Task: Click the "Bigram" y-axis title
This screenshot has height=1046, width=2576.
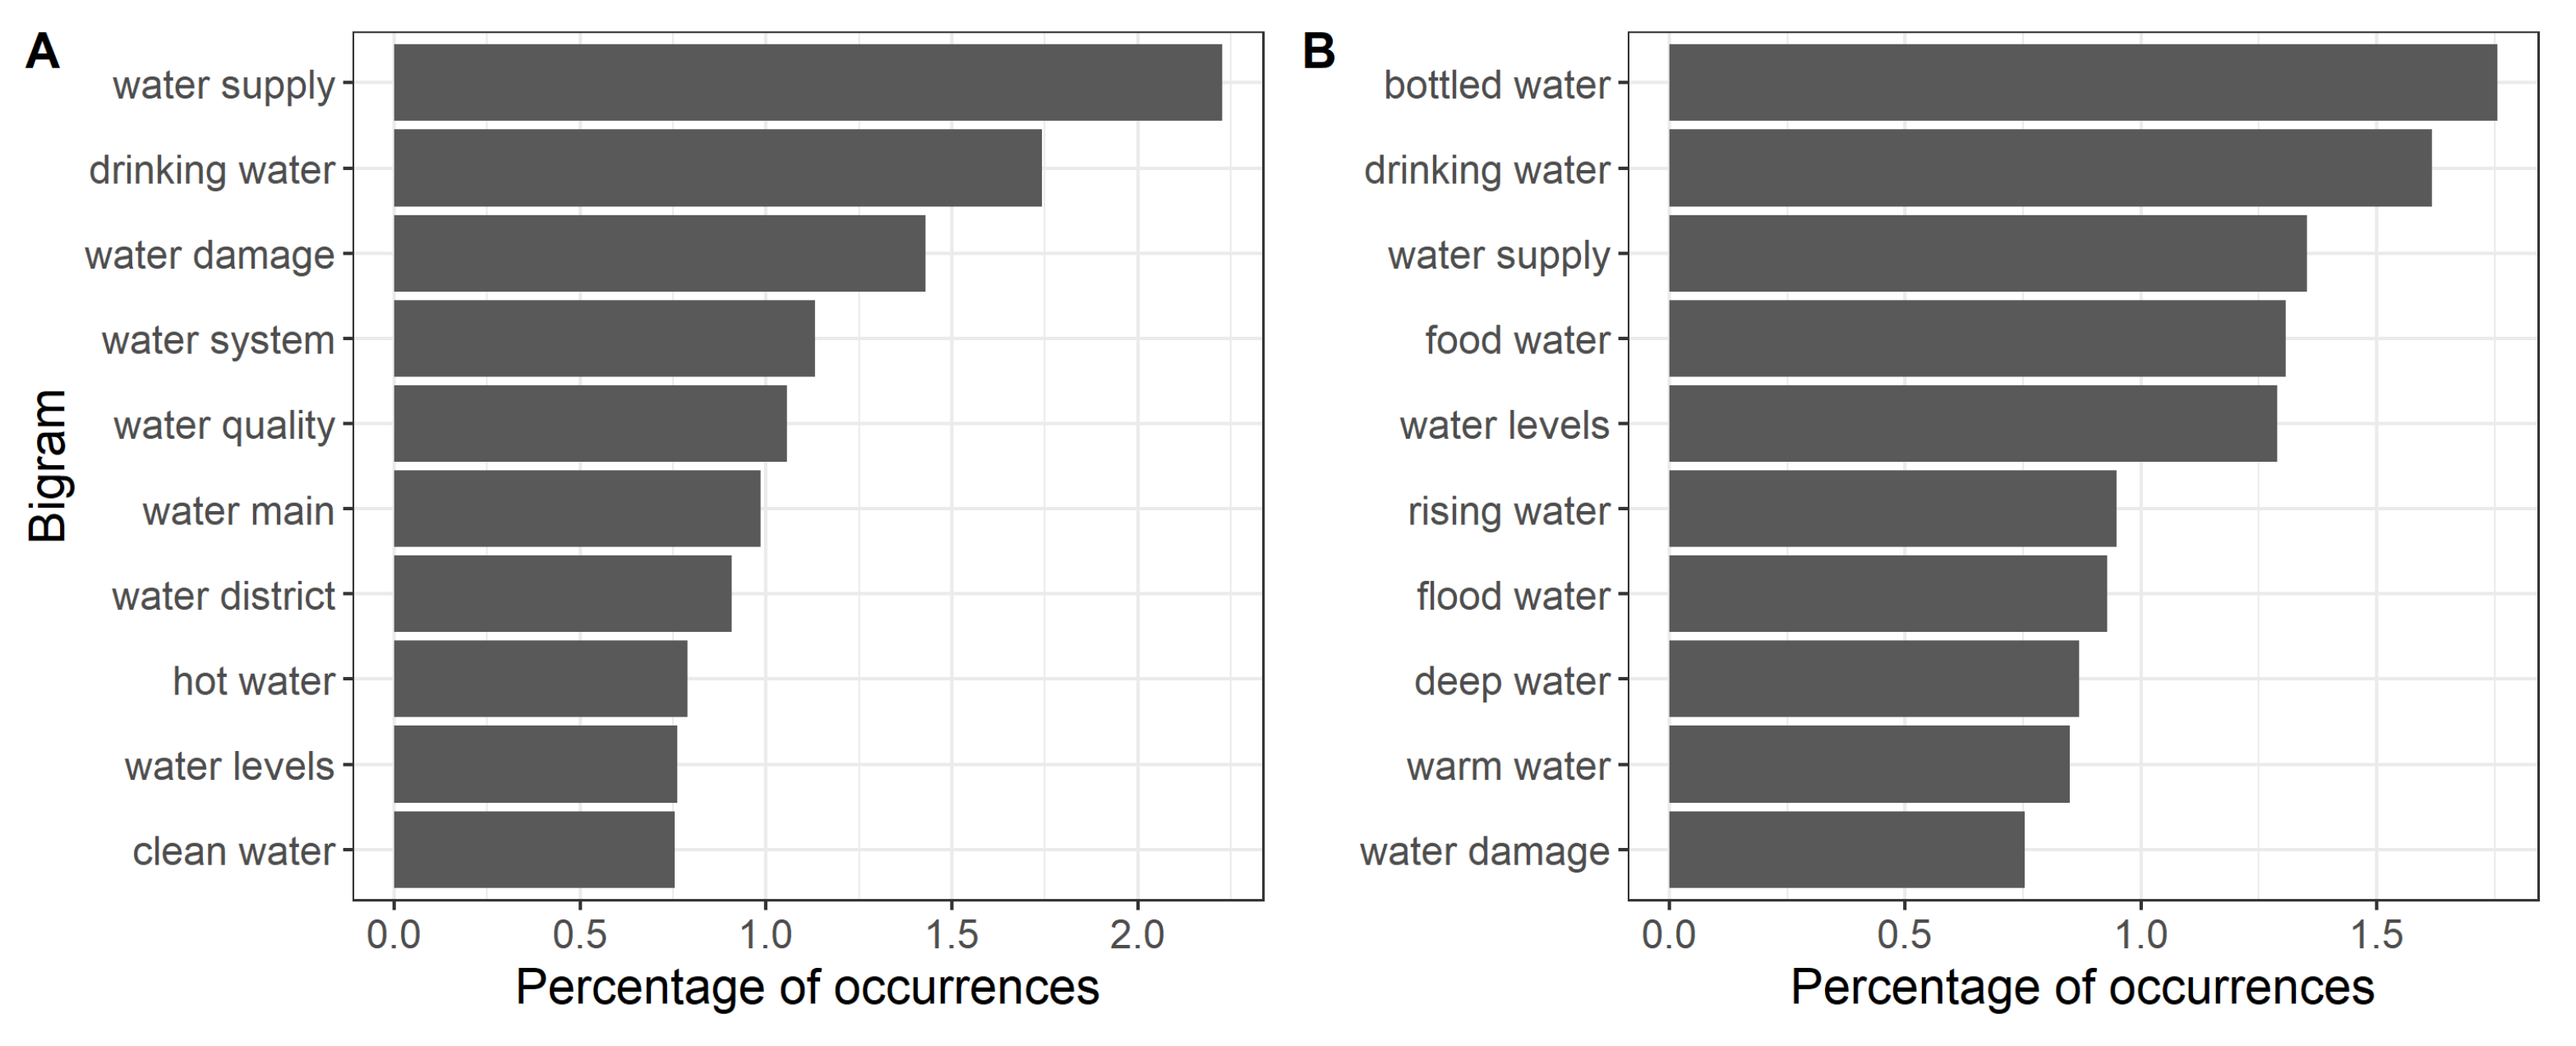Action: click(47, 466)
